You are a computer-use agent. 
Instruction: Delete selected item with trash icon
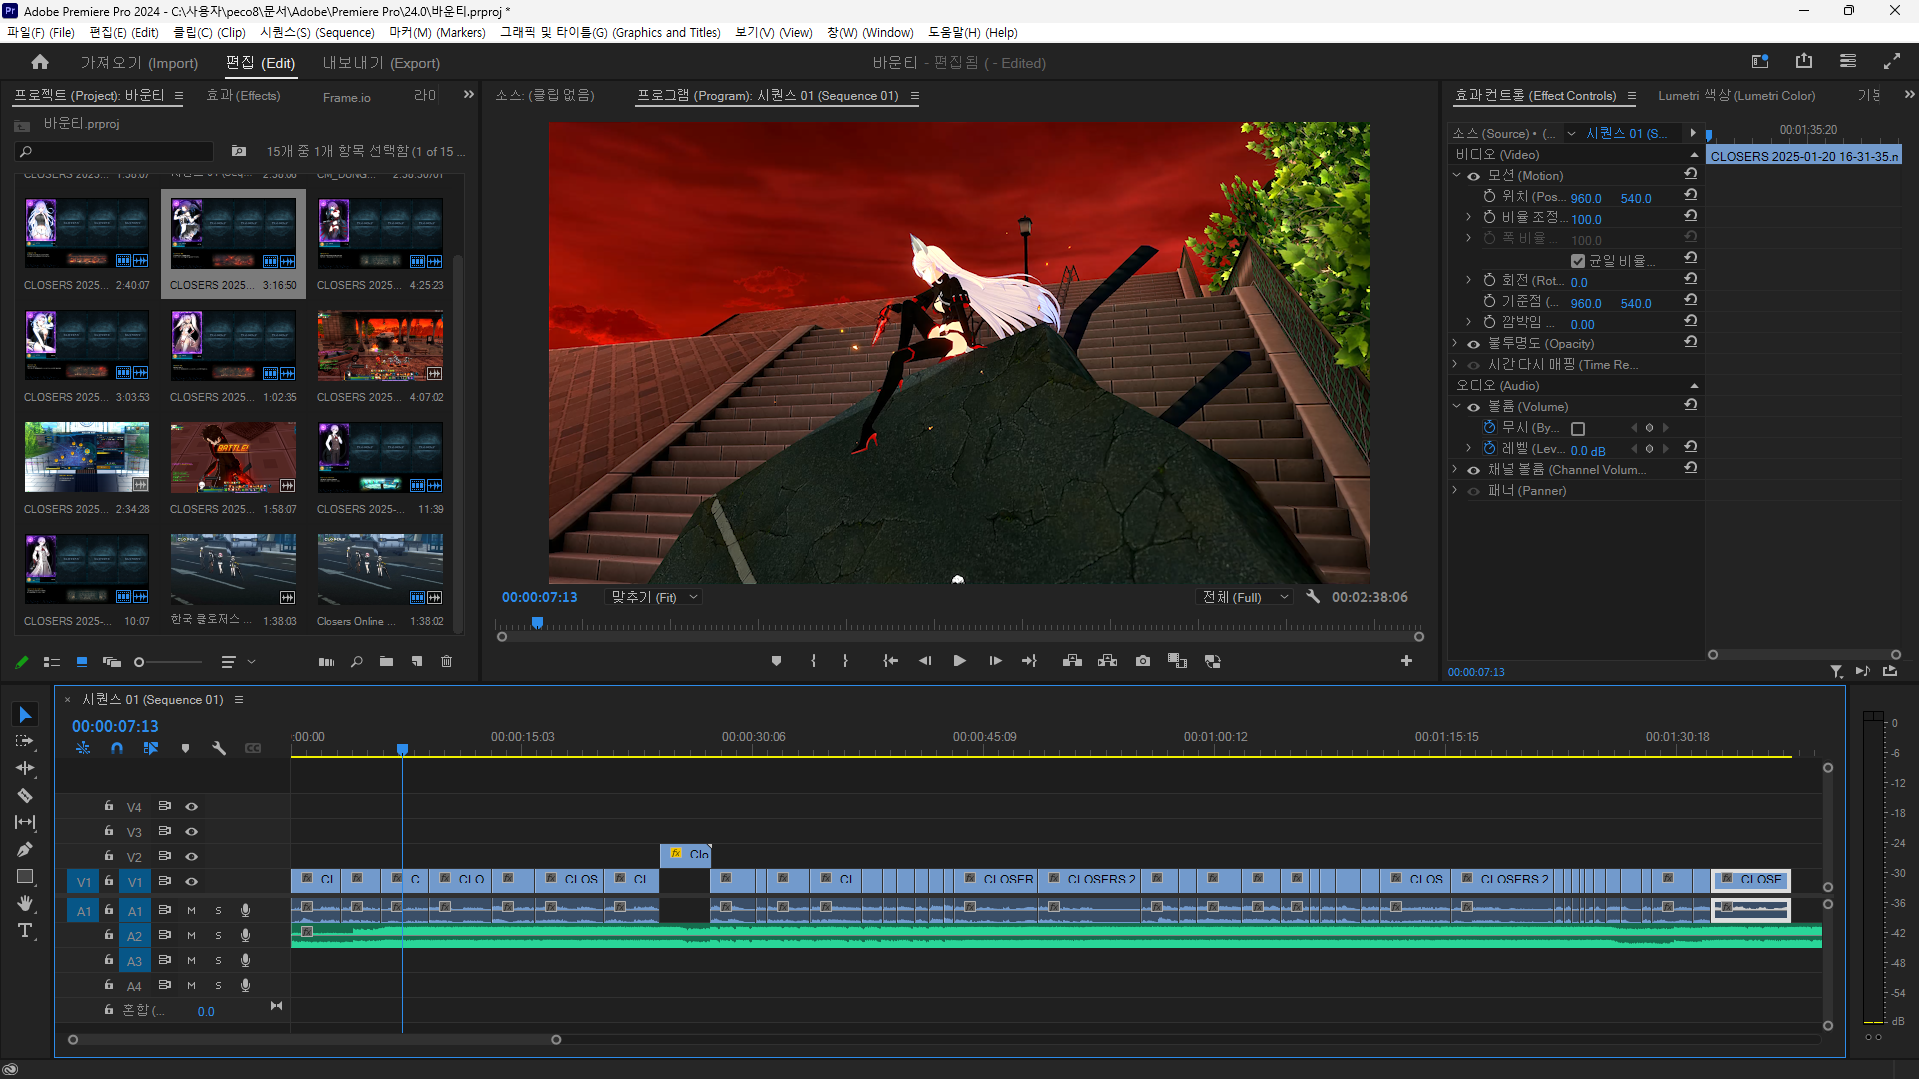tap(447, 662)
